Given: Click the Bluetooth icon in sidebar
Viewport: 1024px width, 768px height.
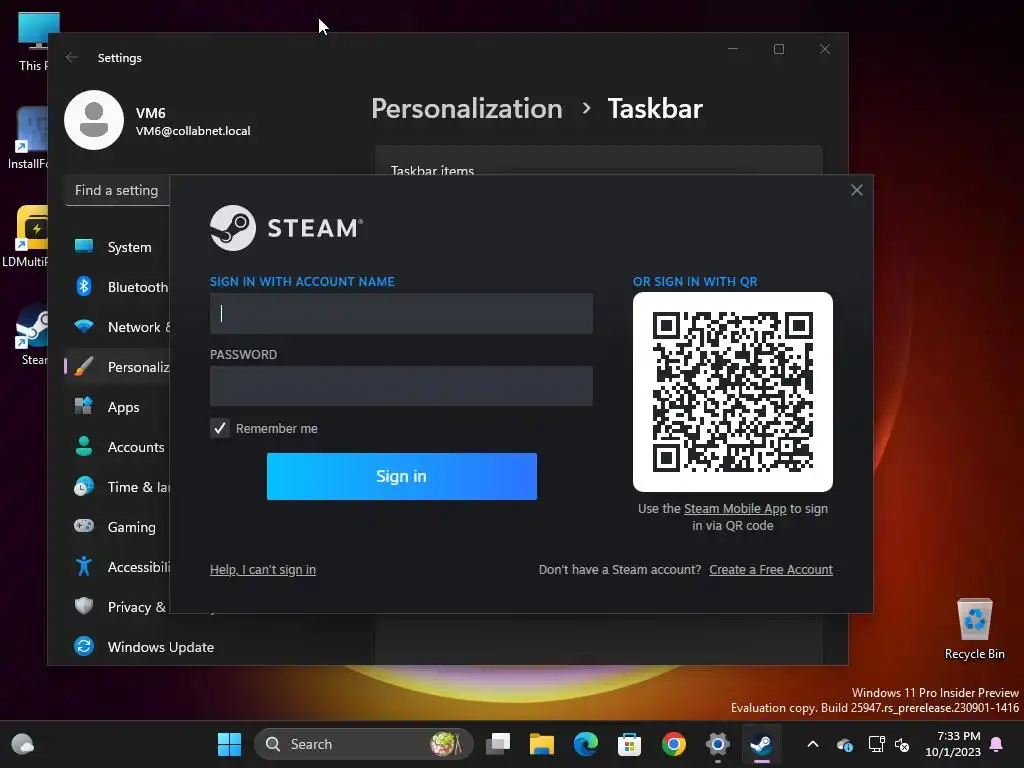Looking at the screenshot, I should pyautogui.click(x=84, y=286).
